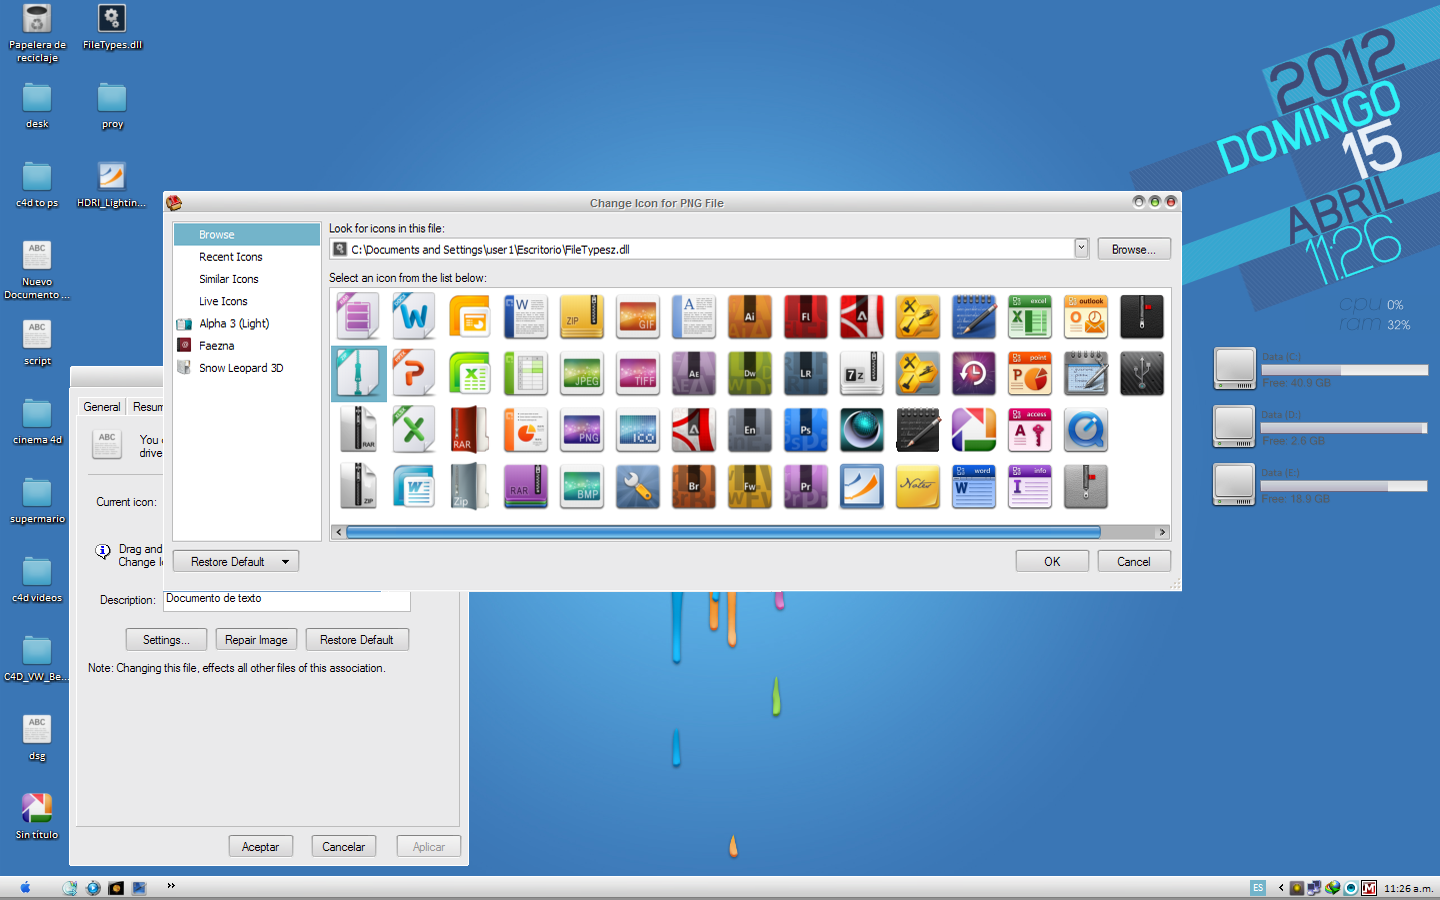Image resolution: width=1440 pixels, height=900 pixels.
Task: Choose the Adobe Illustrator Ai icon
Action: (x=750, y=316)
